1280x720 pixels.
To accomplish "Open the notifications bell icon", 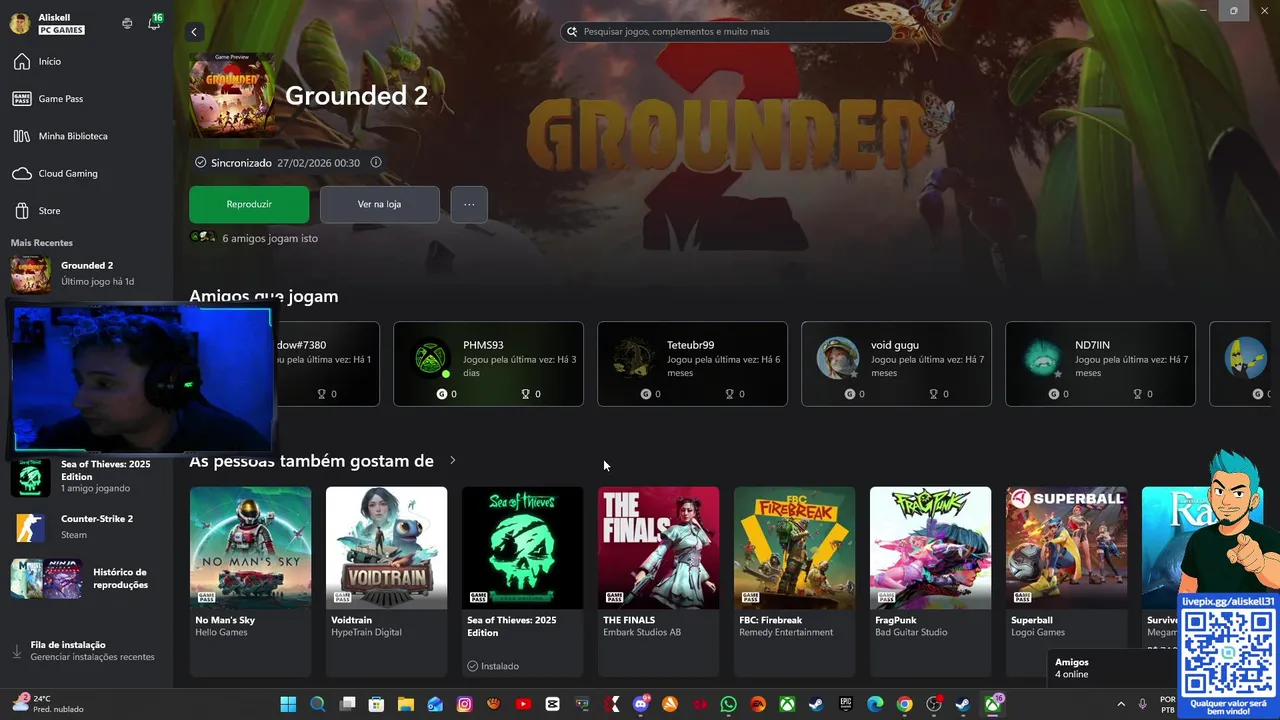I will tap(154, 24).
